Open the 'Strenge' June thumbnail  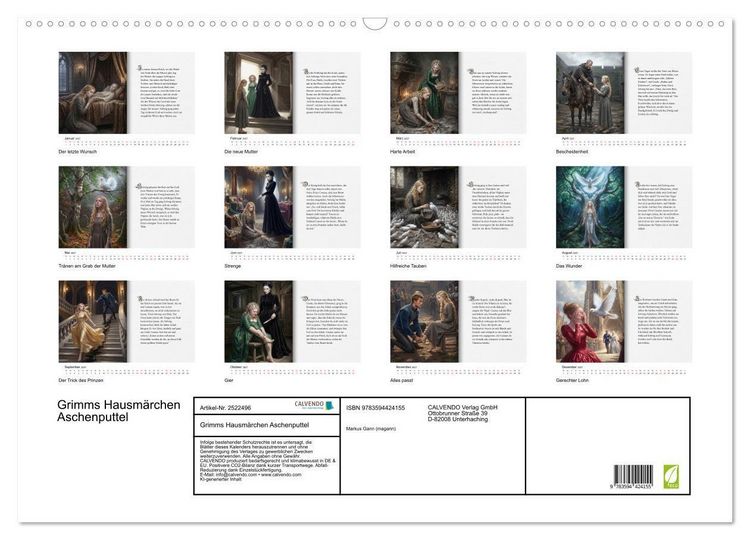click(x=292, y=207)
